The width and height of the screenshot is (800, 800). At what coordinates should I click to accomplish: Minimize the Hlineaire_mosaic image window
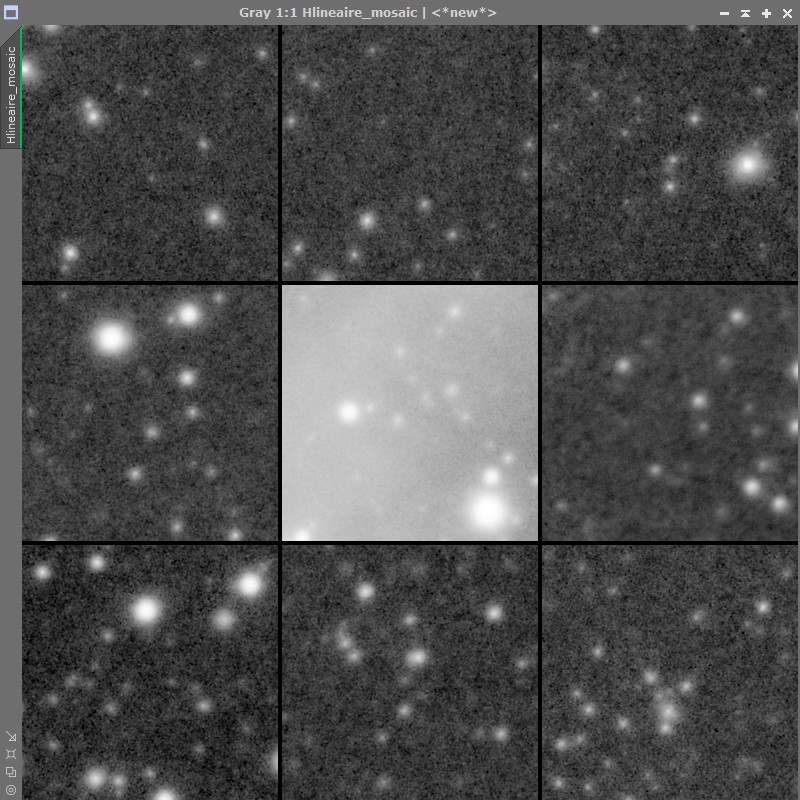[724, 13]
